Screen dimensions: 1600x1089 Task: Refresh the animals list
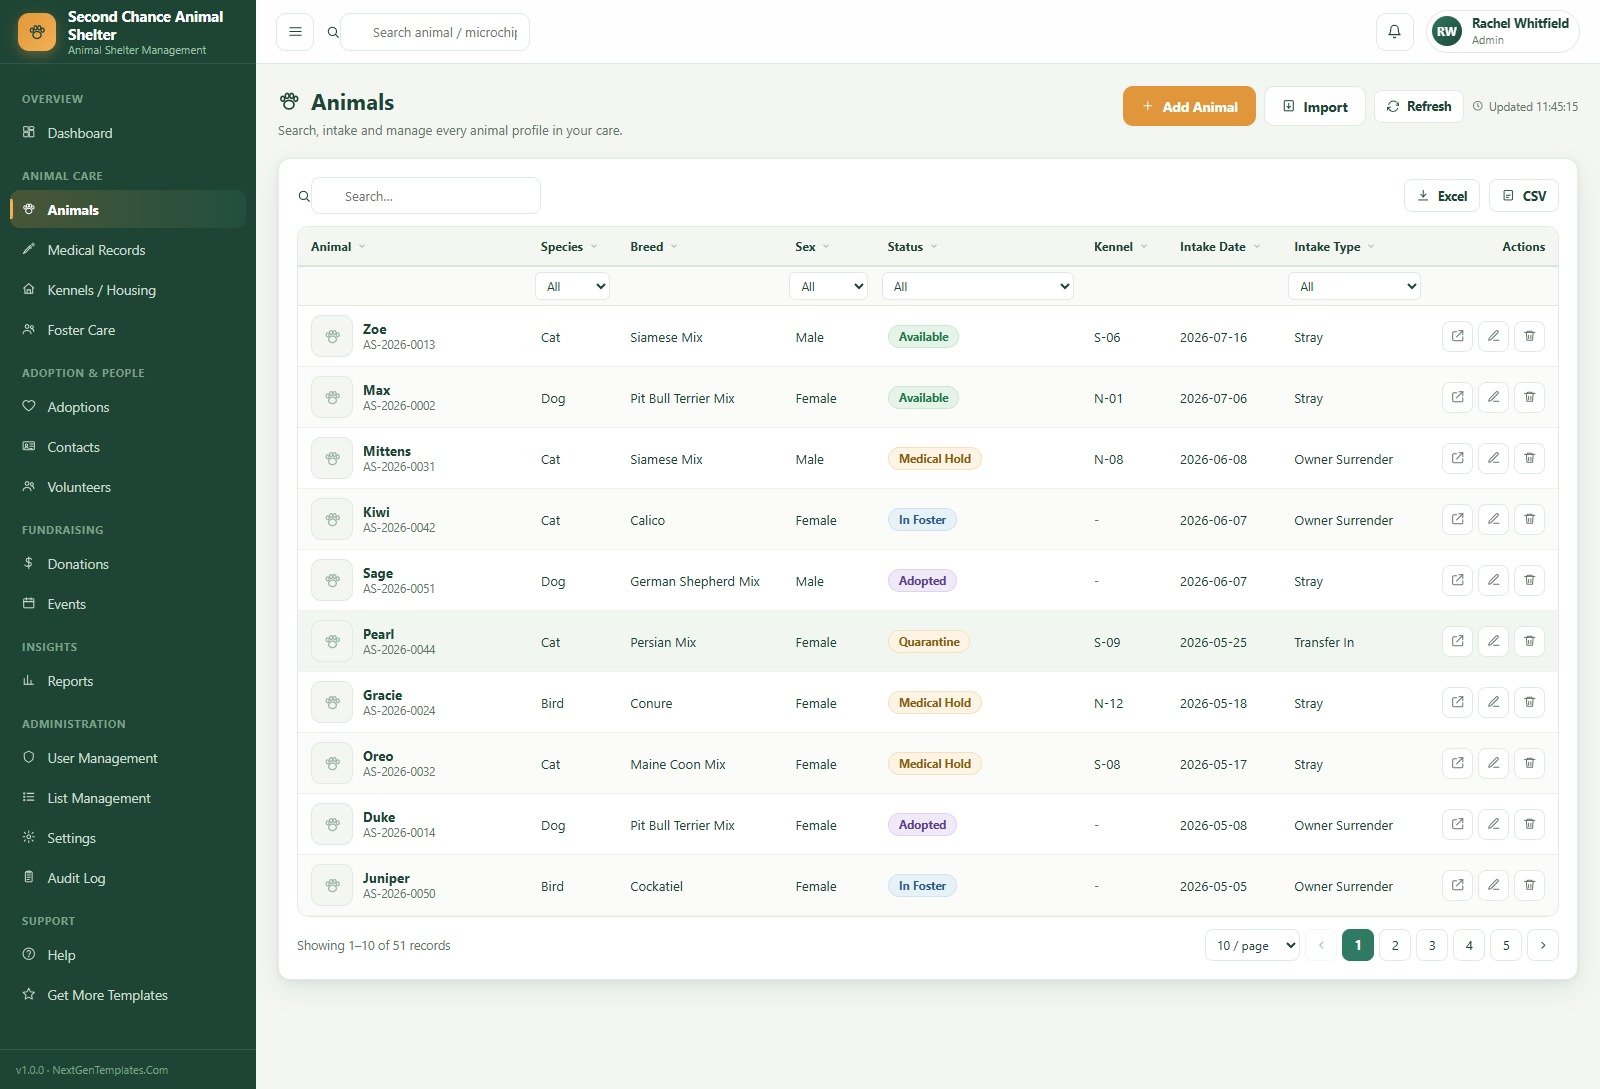[1419, 106]
